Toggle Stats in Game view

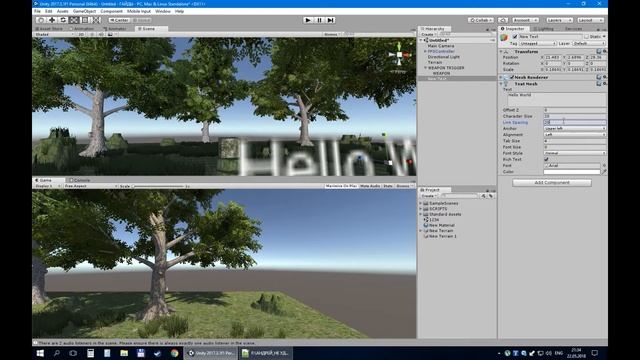point(388,186)
